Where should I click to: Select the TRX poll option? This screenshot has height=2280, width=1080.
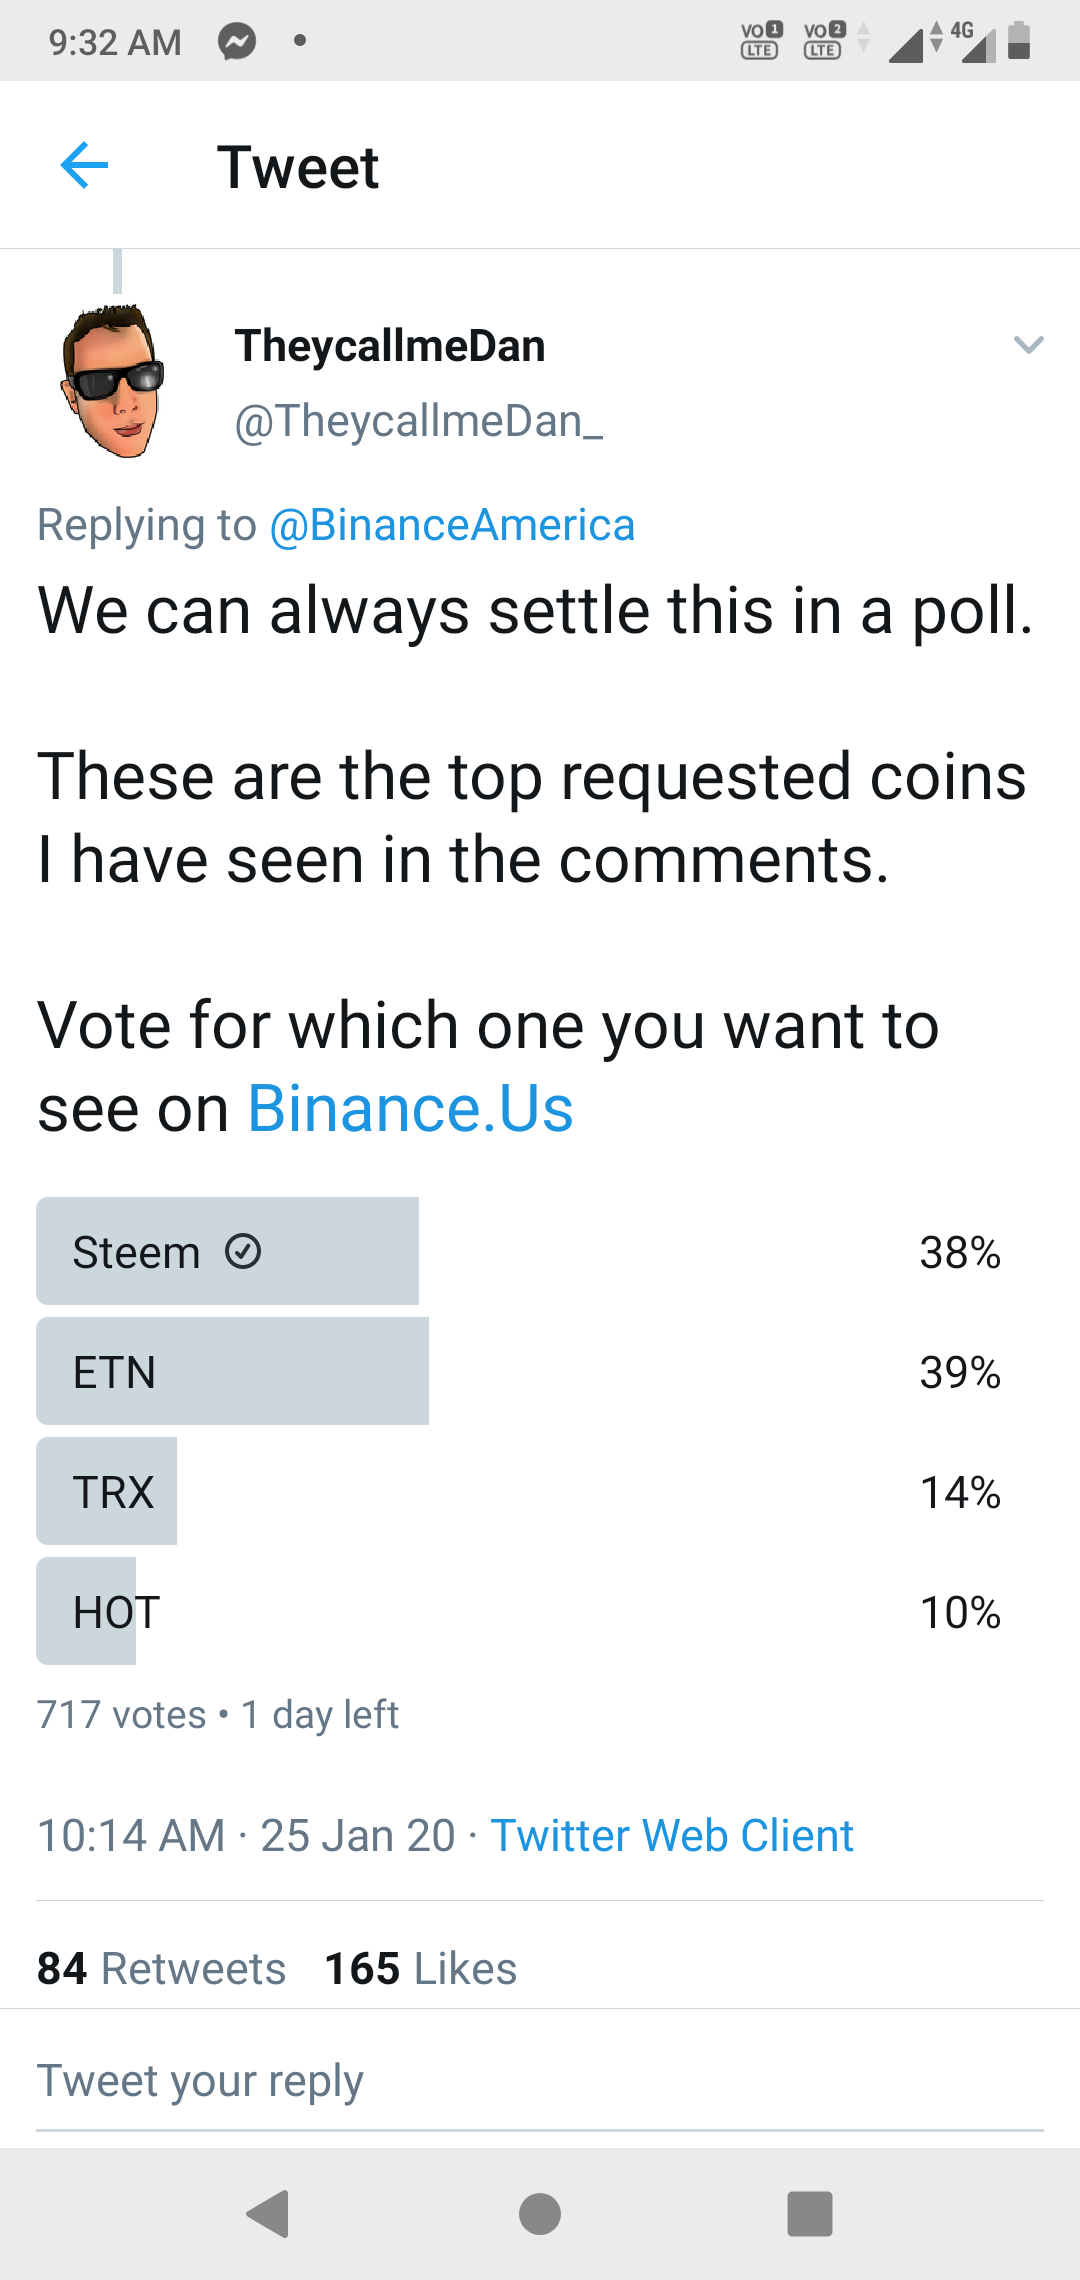tap(540, 1491)
